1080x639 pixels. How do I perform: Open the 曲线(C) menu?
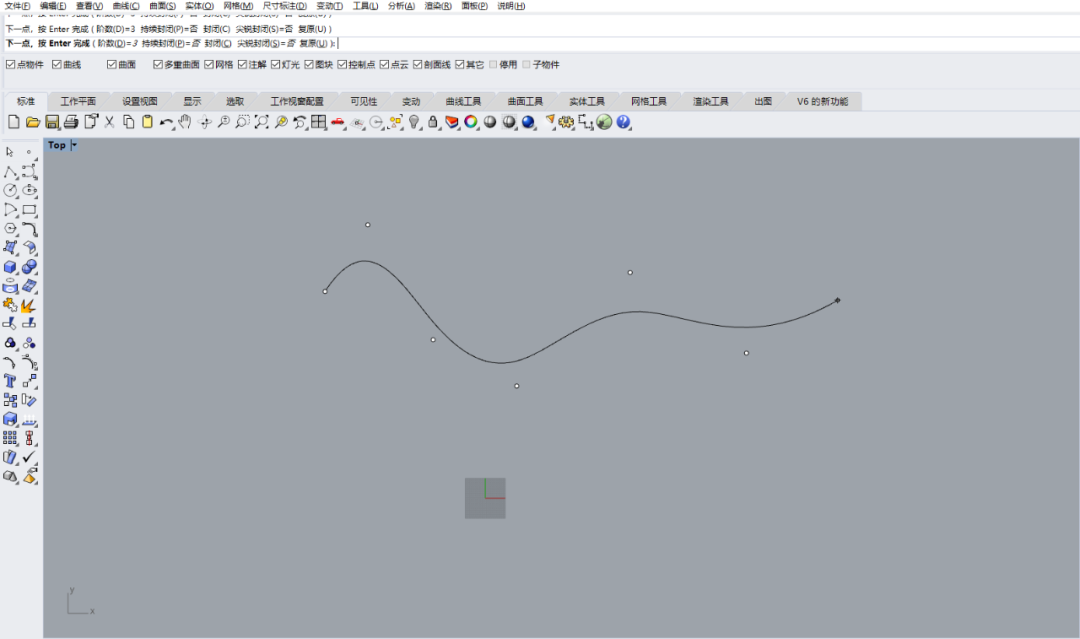(126, 6)
